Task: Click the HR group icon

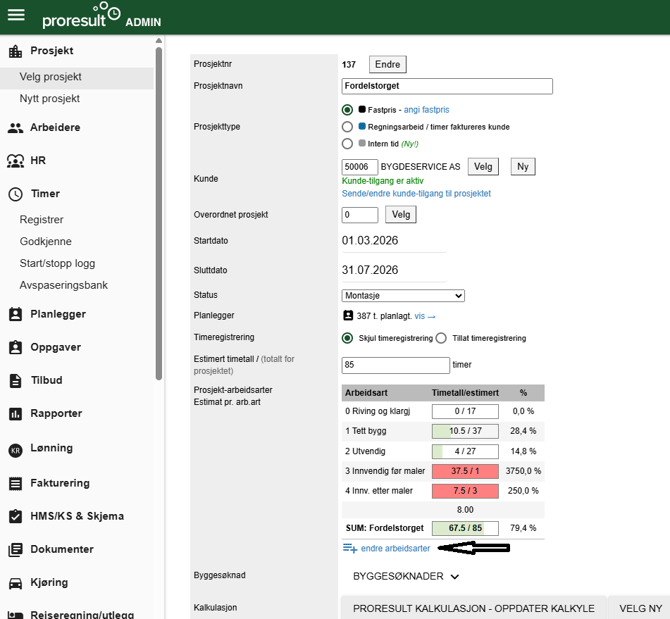Action: point(15,161)
